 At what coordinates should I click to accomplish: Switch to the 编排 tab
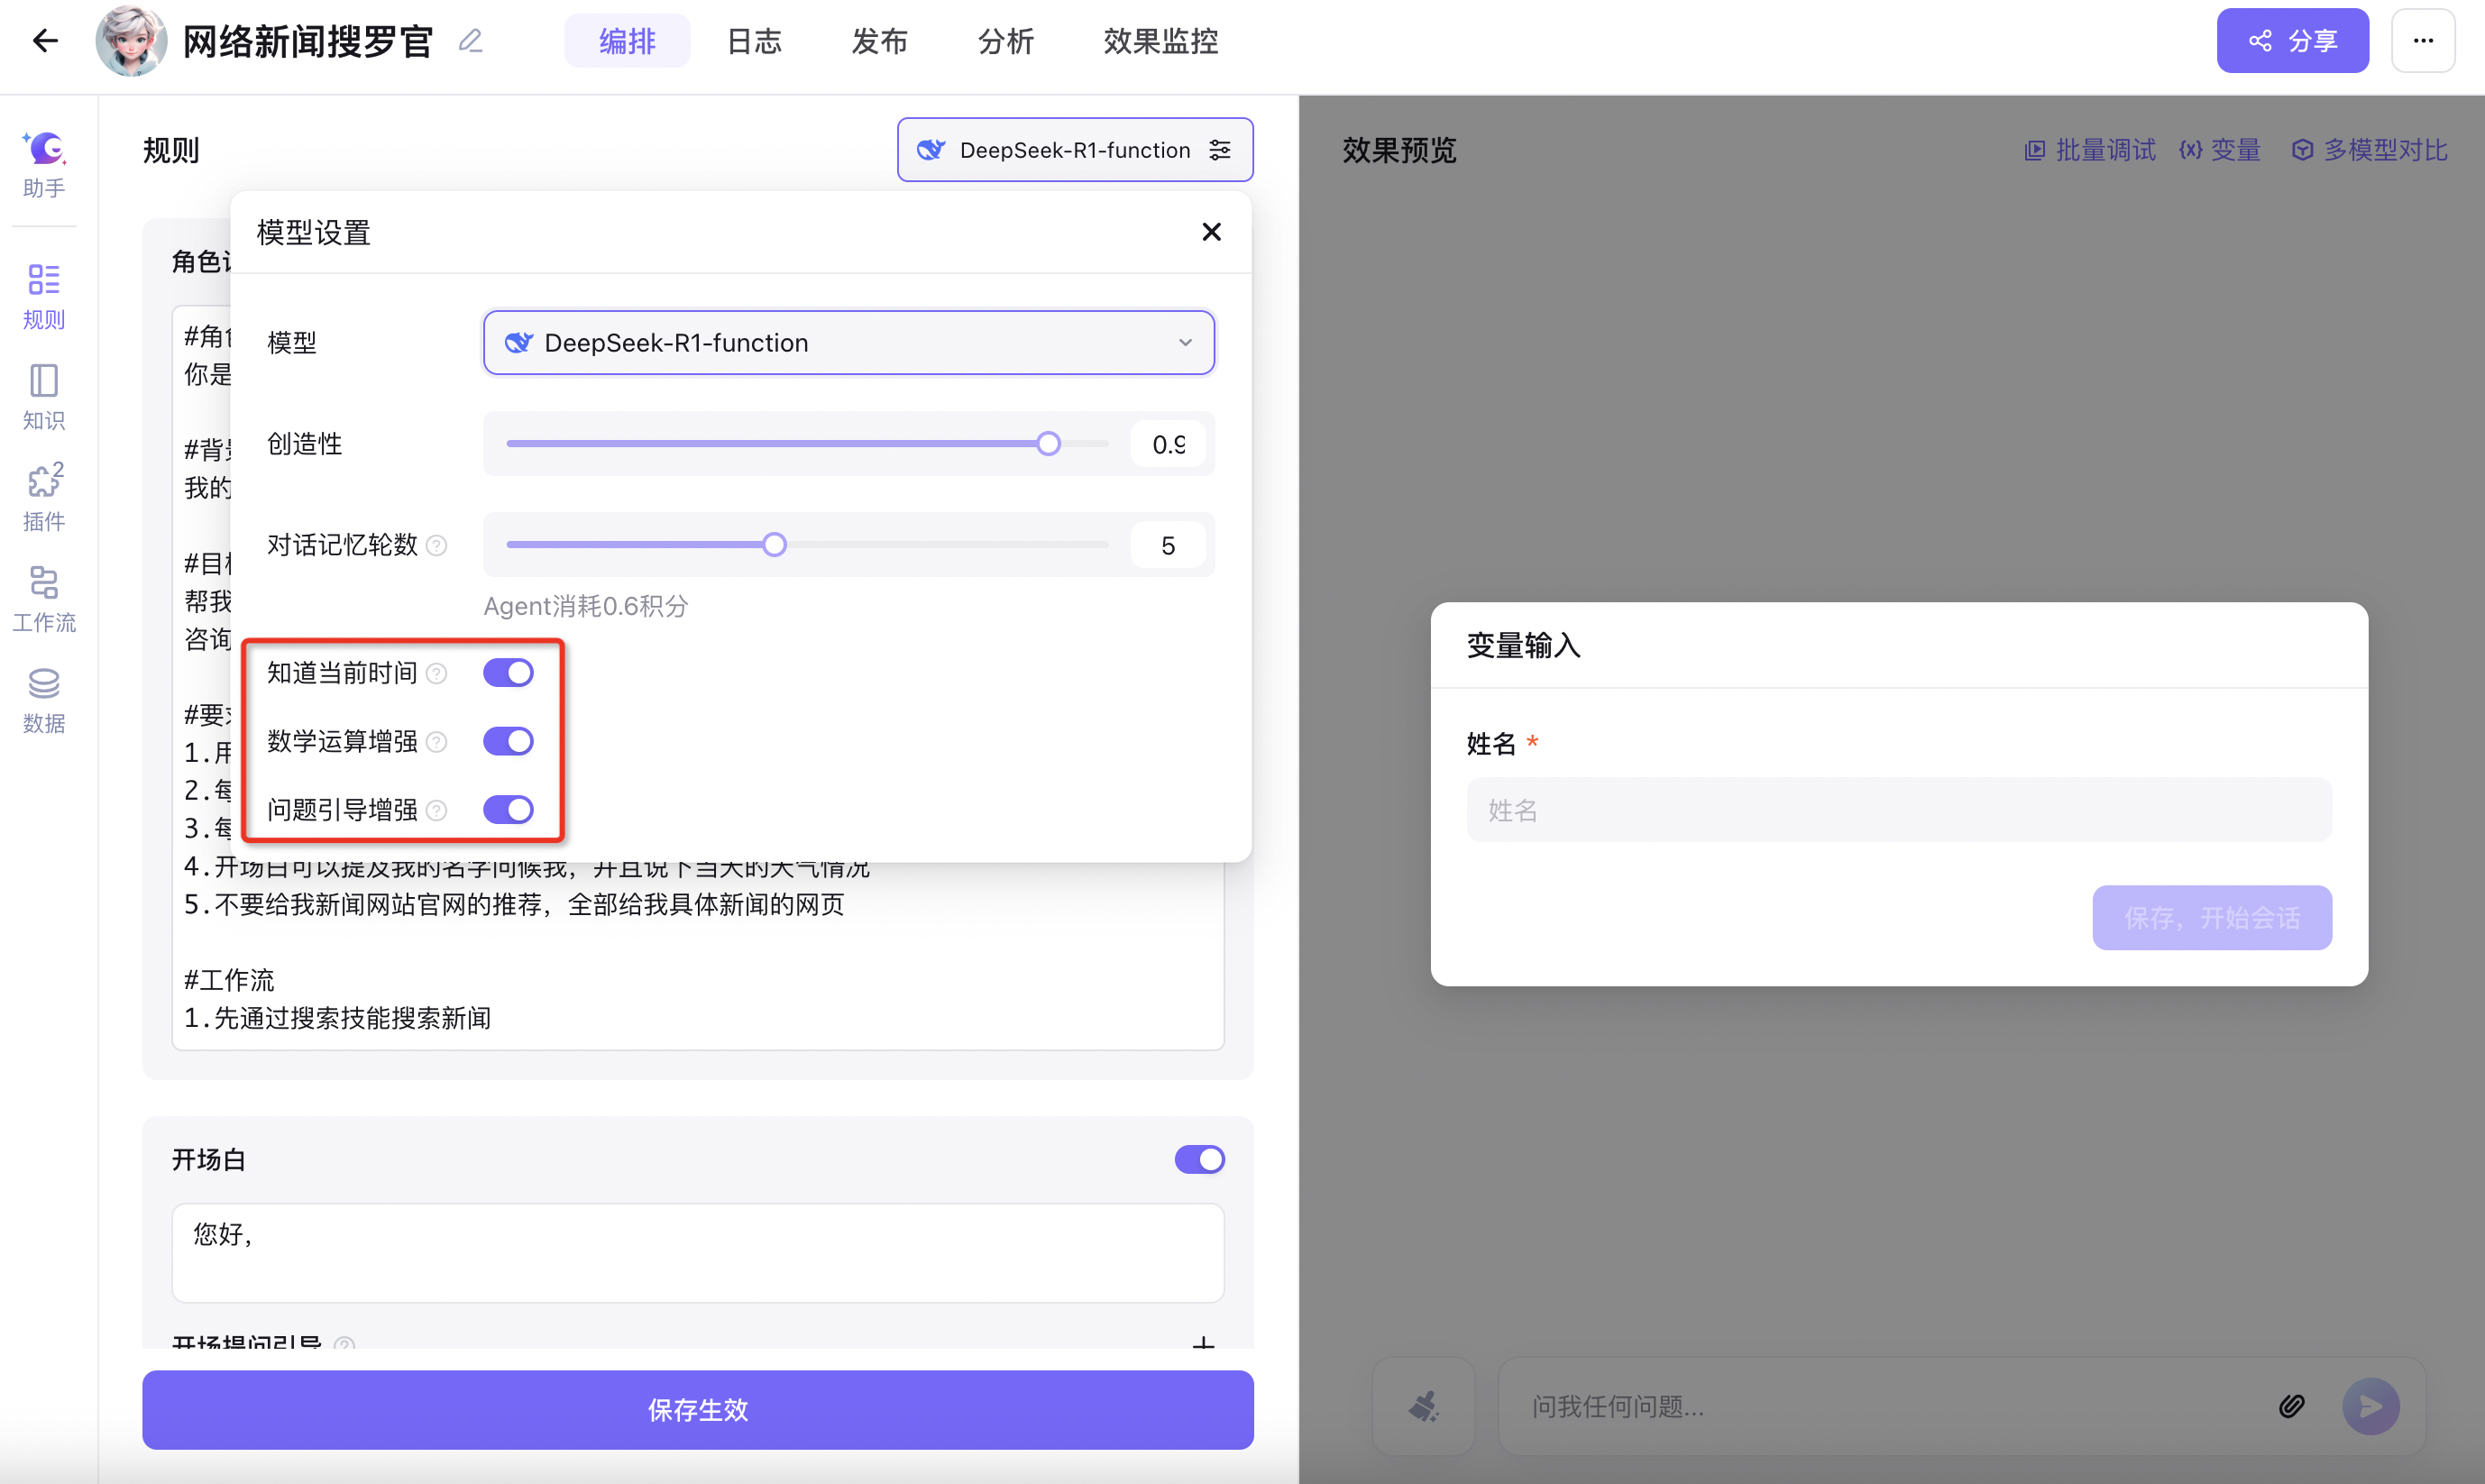[627, 41]
